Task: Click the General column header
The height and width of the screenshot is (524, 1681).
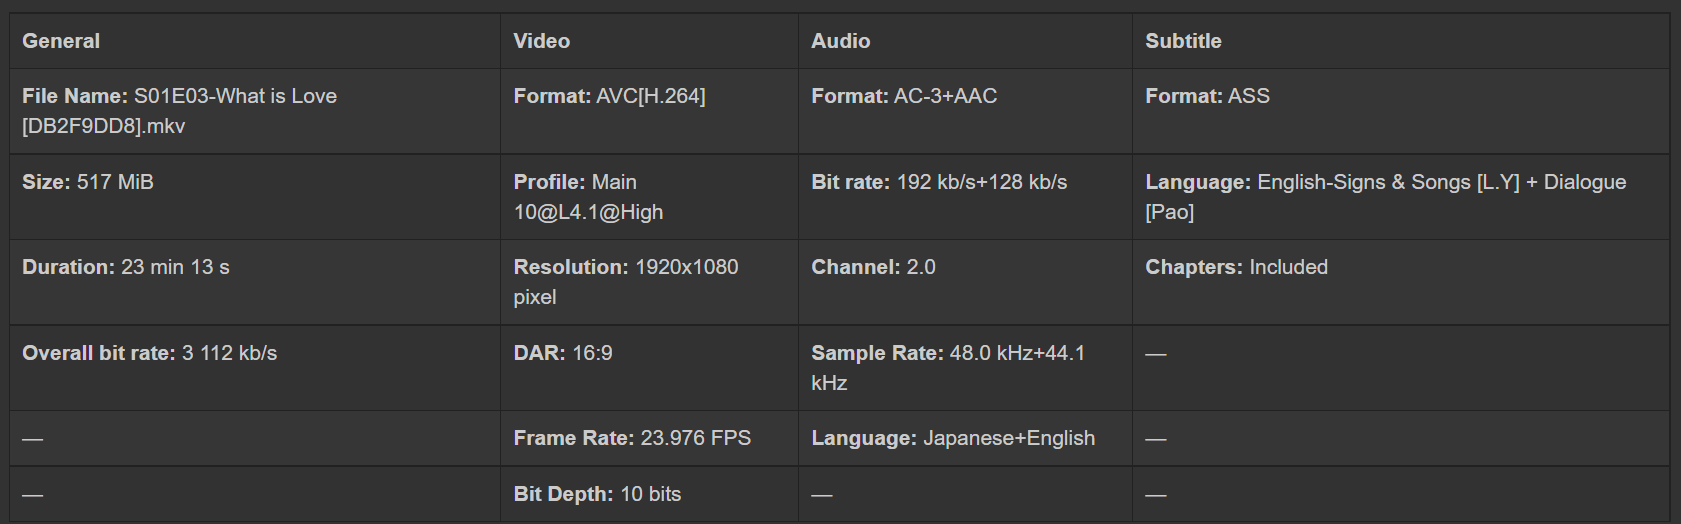Action: 61,41
